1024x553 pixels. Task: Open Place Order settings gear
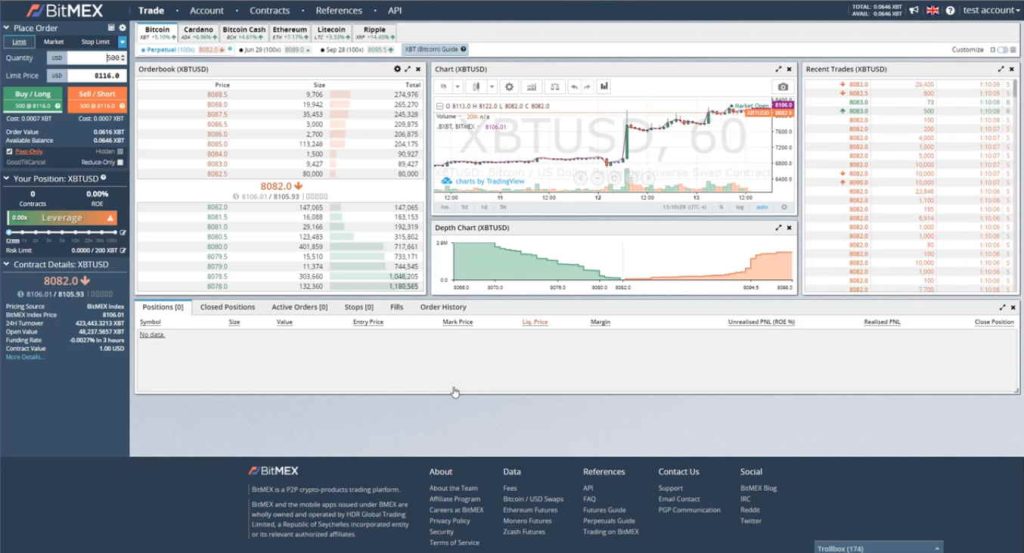(122, 28)
